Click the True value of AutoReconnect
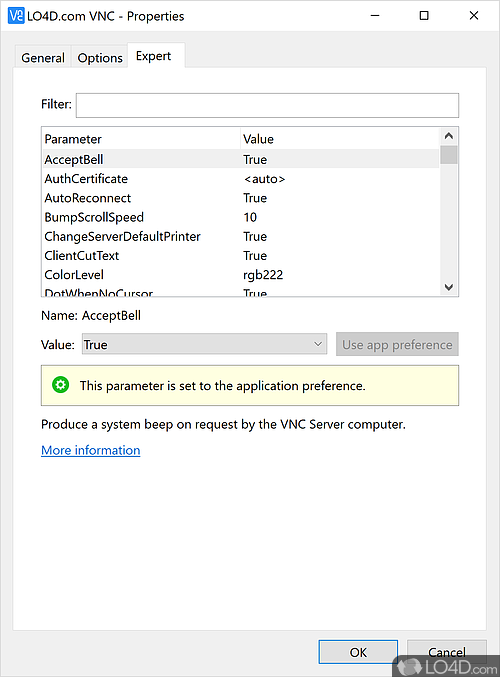The height and width of the screenshot is (677, 500). (x=255, y=198)
